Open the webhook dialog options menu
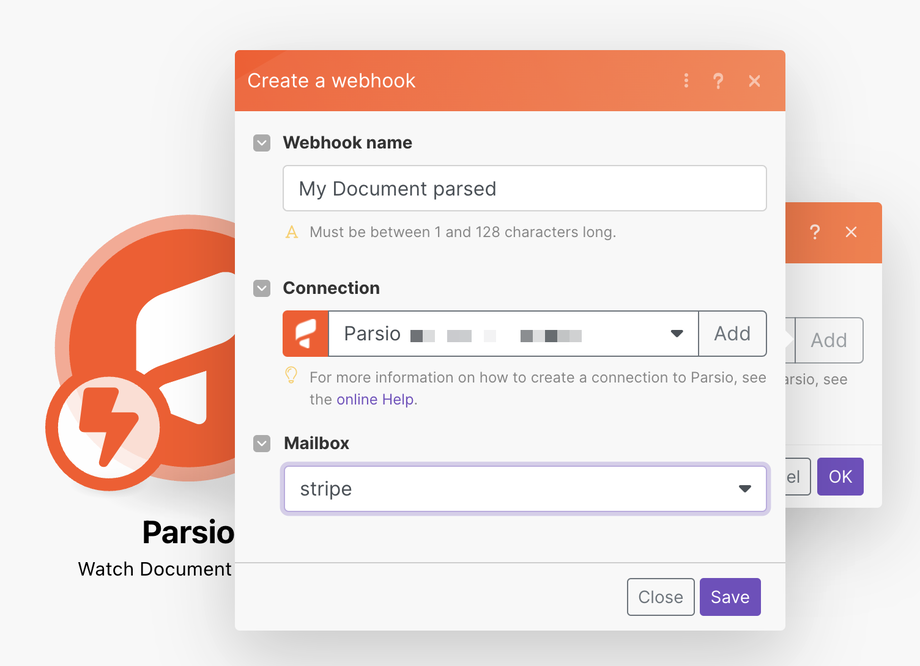 686,80
